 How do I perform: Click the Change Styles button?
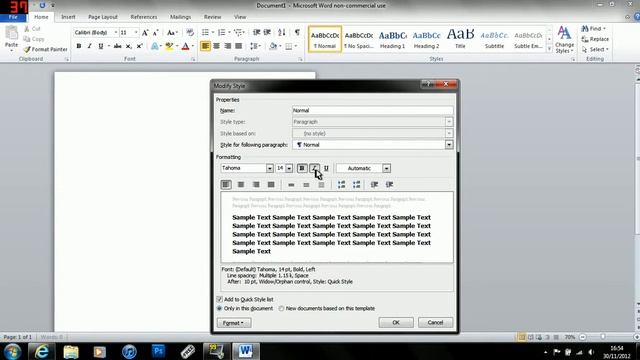pyautogui.click(x=564, y=39)
